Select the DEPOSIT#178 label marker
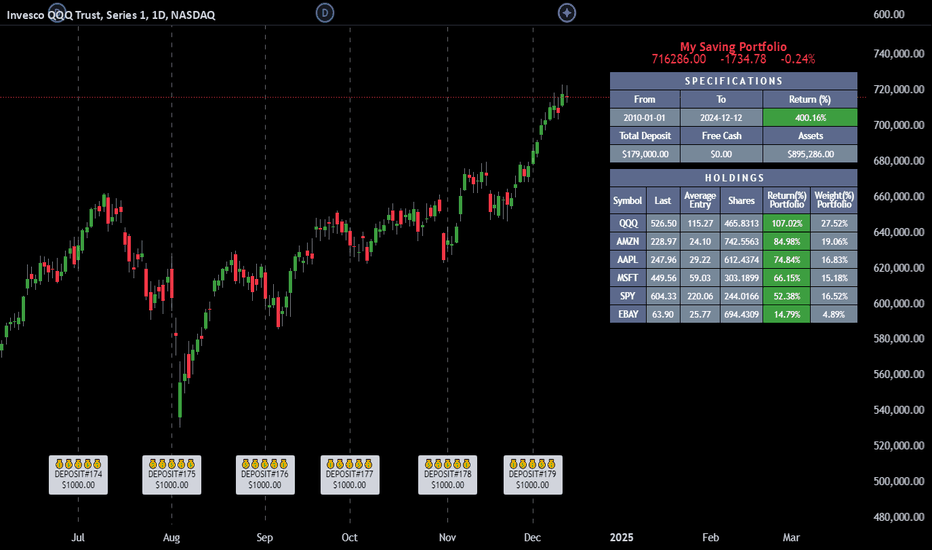 click(x=448, y=474)
